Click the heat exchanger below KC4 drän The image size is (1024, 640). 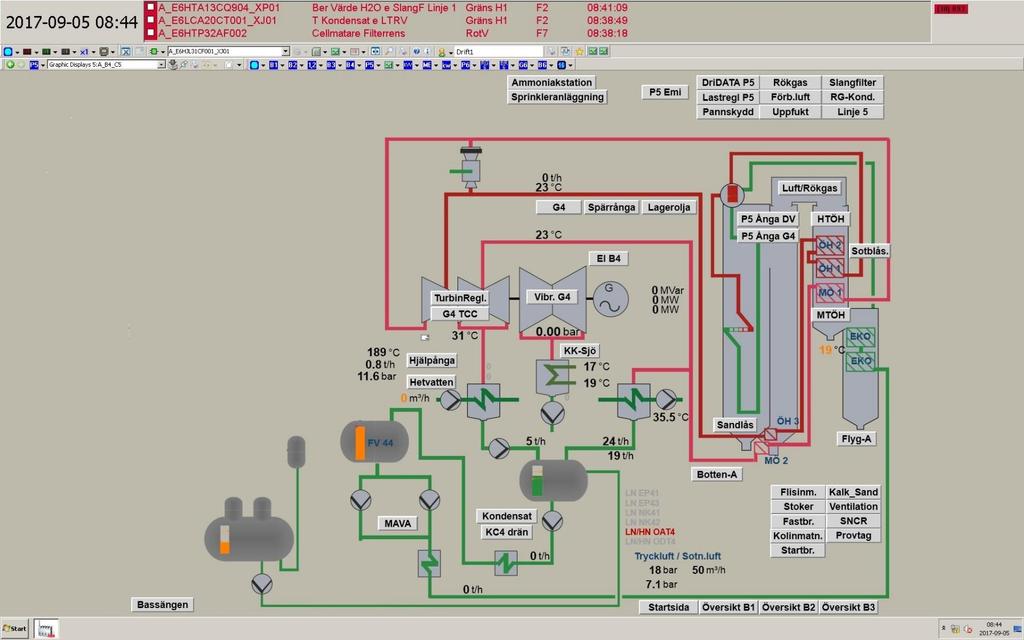point(505,563)
